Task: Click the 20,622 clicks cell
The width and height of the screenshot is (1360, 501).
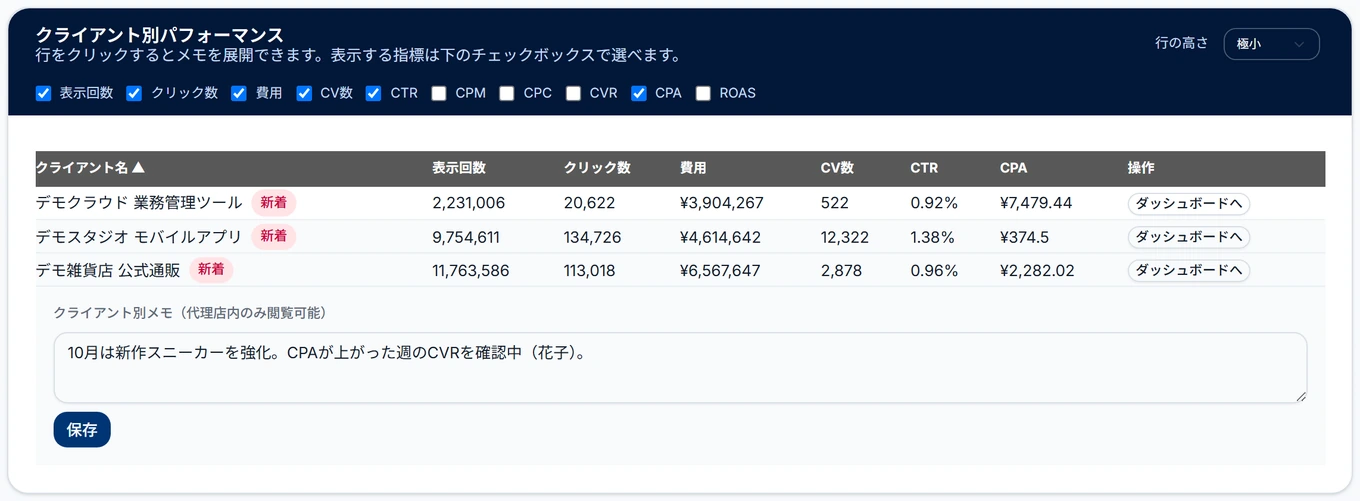Action: 590,203
